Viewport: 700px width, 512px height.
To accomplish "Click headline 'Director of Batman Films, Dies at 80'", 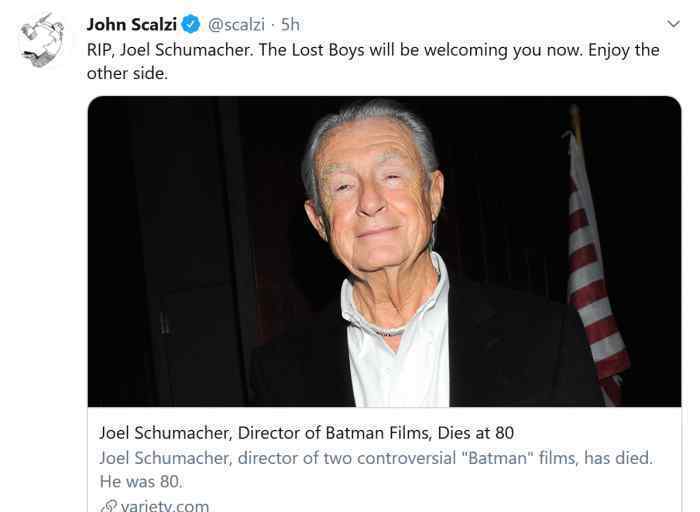I will [375, 433].
